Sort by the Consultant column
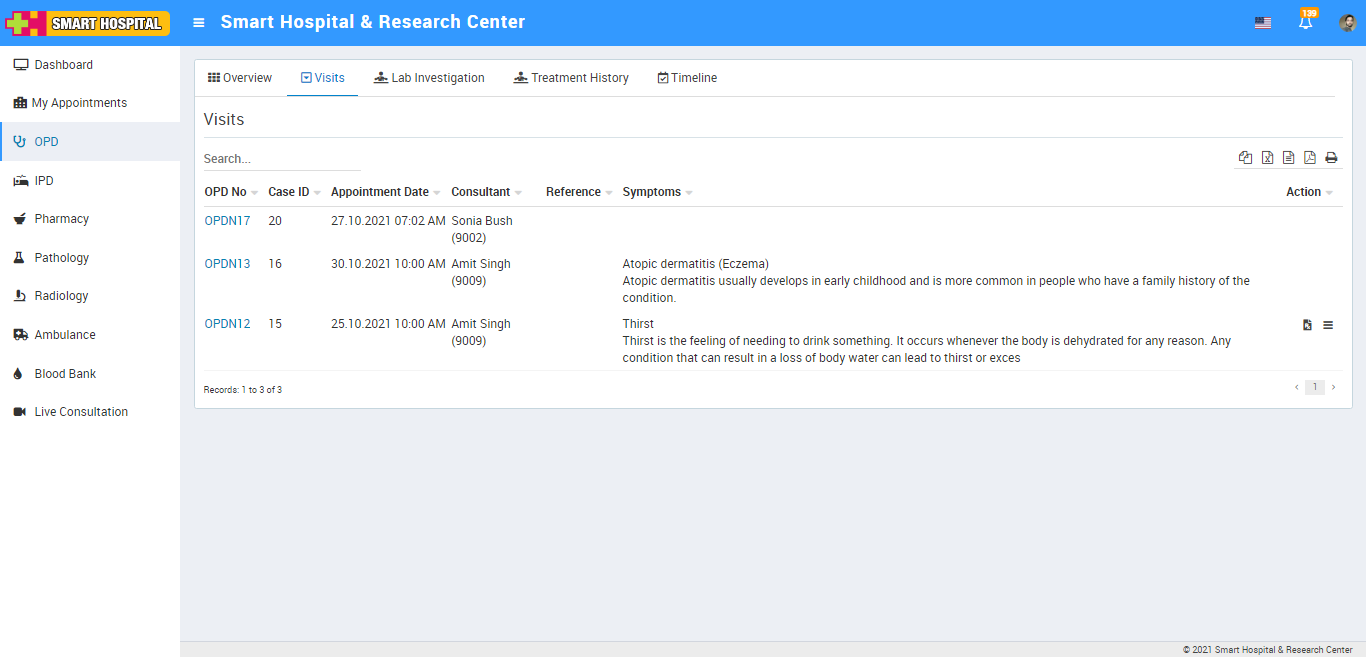Viewport: 1366px width, 657px height. click(x=481, y=192)
